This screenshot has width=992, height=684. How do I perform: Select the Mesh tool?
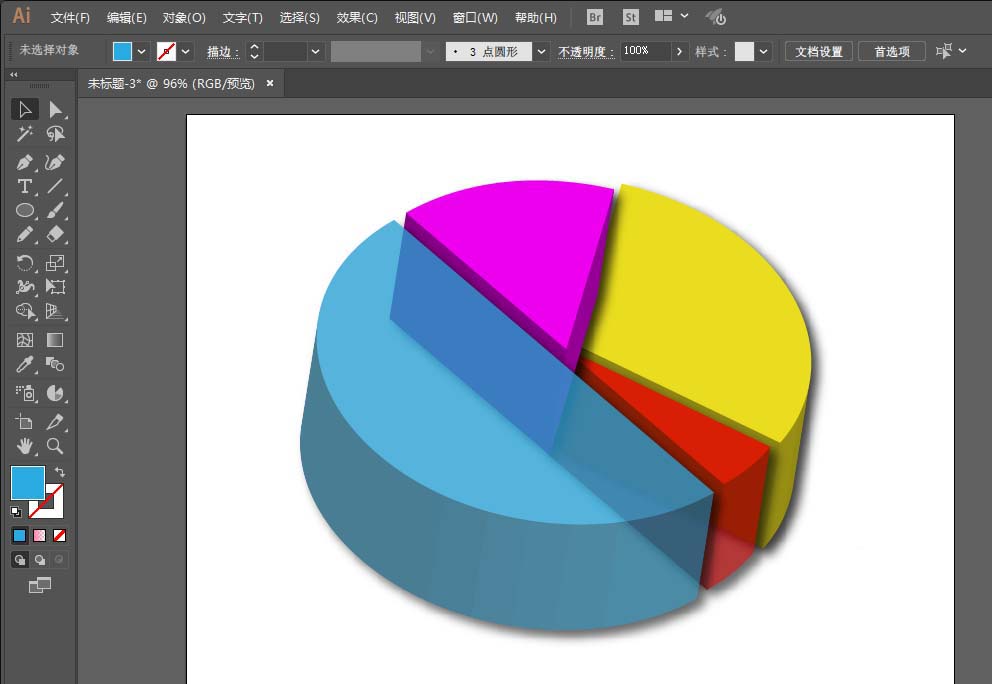coord(25,340)
